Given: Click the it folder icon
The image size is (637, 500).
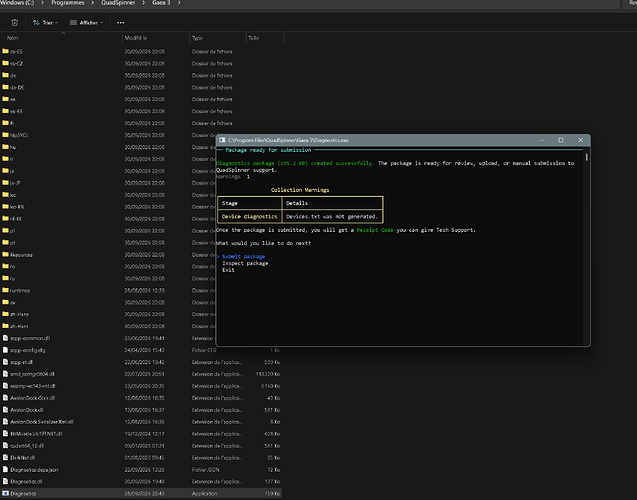Looking at the screenshot, I should click(5, 159).
